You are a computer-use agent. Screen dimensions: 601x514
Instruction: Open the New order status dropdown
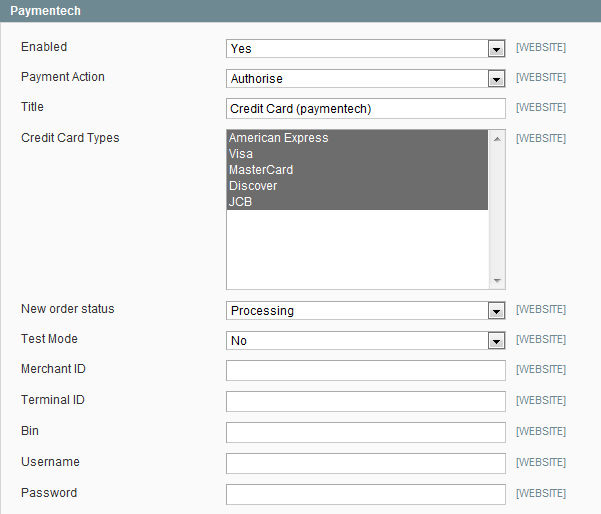coord(366,310)
